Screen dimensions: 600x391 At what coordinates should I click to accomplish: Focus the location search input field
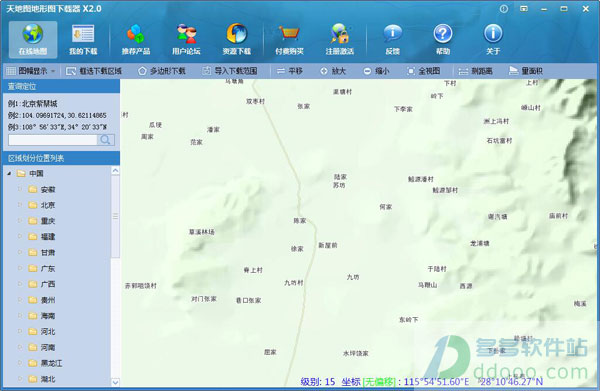(53, 140)
